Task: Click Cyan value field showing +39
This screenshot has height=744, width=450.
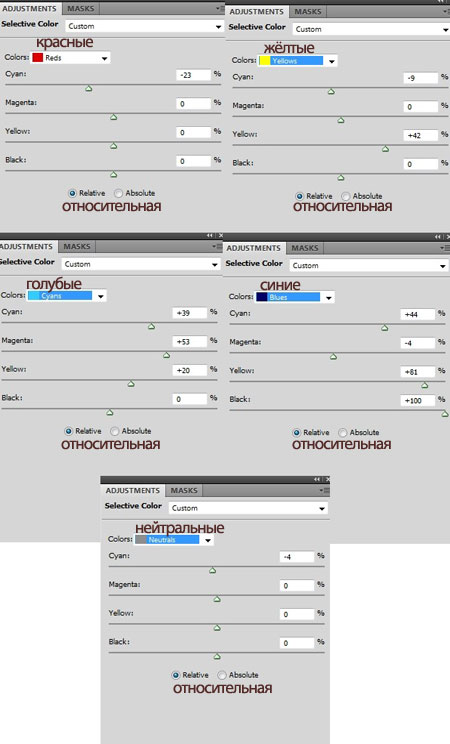Action: pos(189,313)
